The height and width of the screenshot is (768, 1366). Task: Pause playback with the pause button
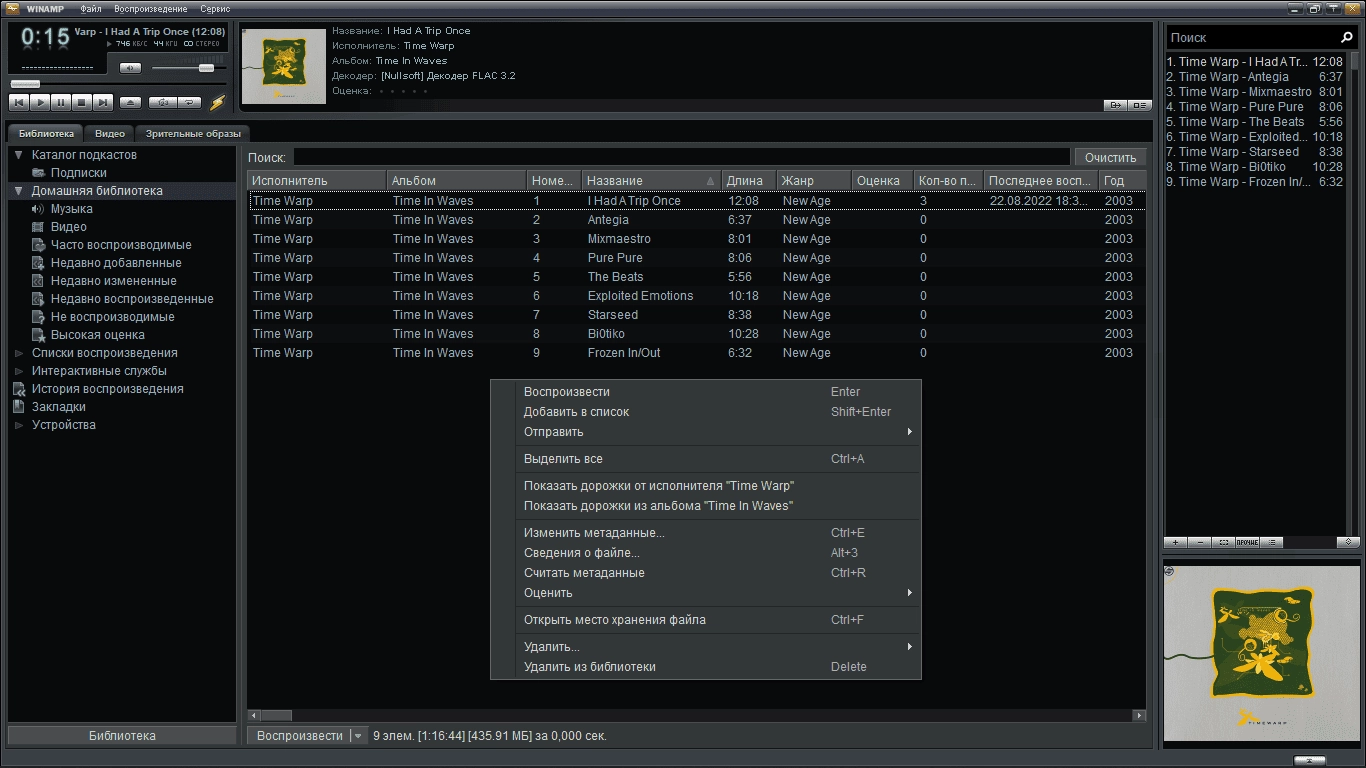coord(61,103)
